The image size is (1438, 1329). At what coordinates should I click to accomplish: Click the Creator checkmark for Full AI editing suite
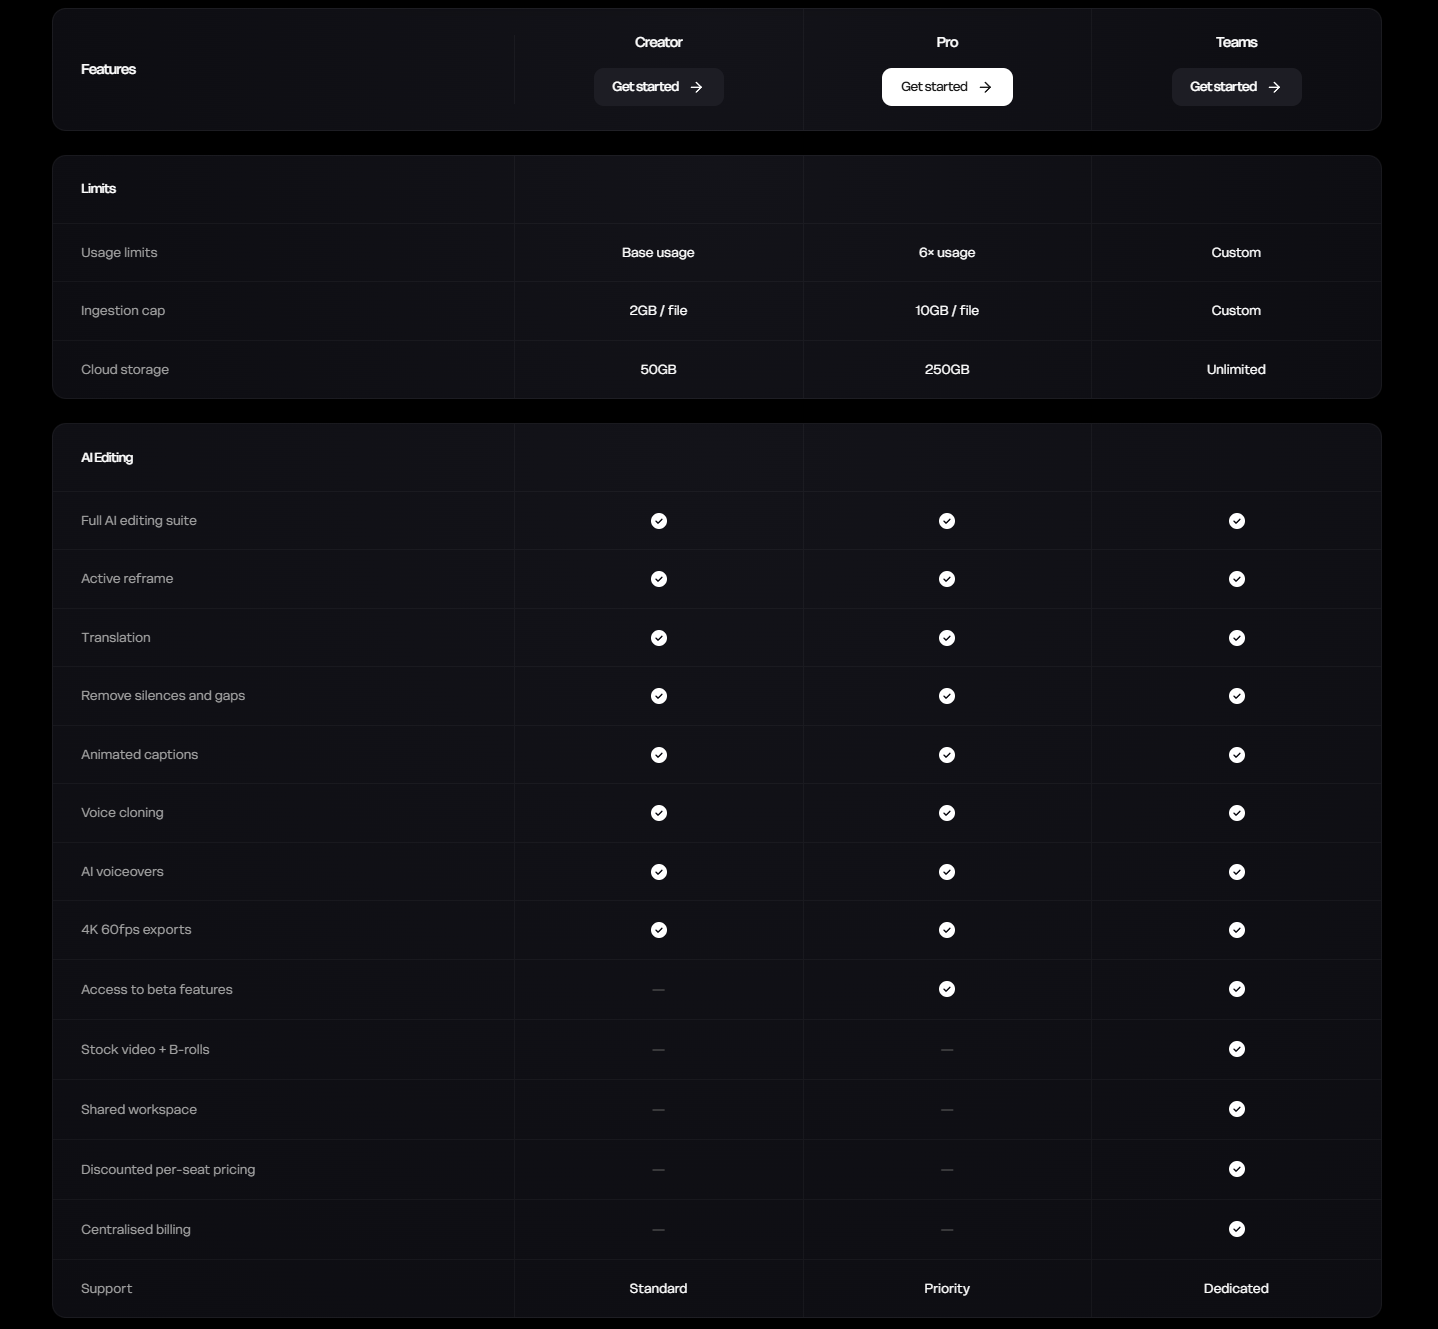[x=659, y=521]
